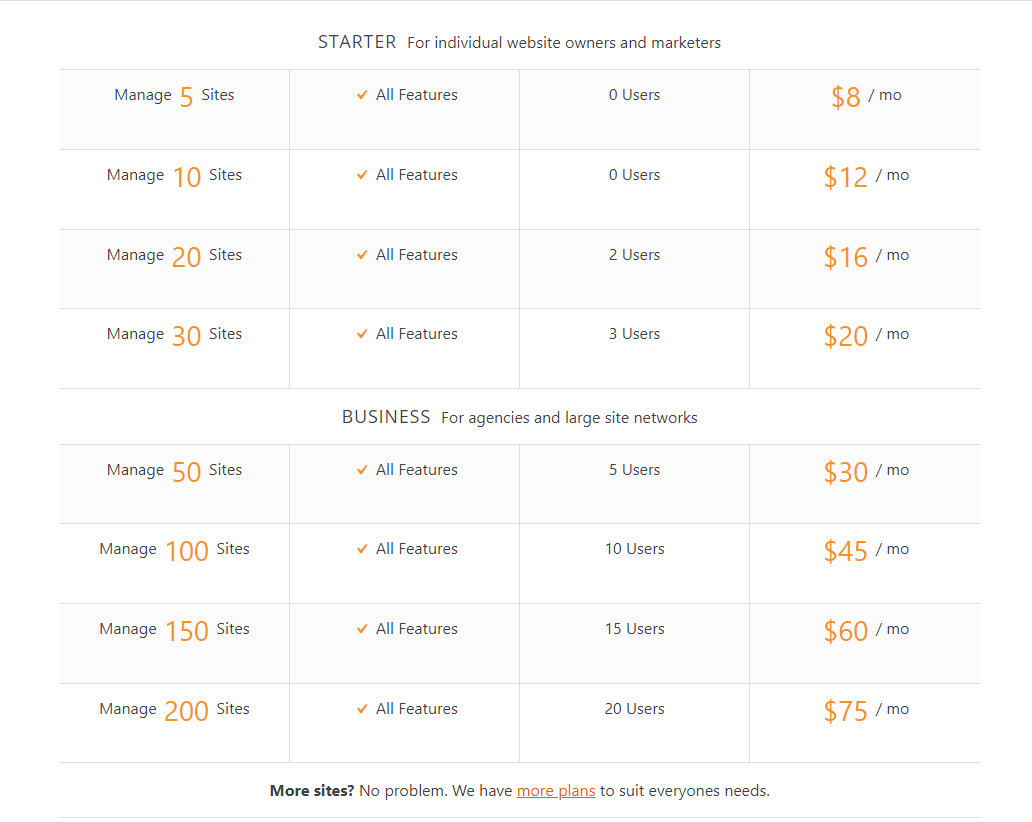
Task: Click the checkmark icon in the 20 Sites row
Action: [362, 255]
